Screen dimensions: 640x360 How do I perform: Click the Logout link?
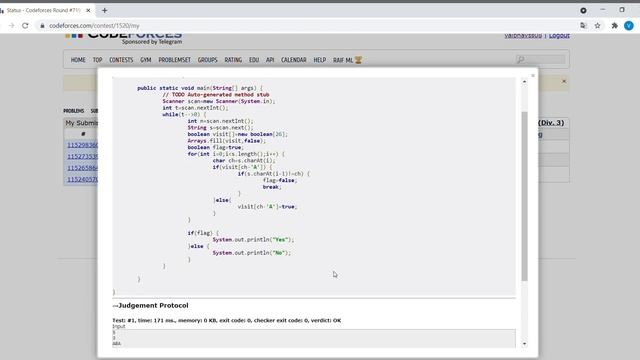(x=559, y=36)
